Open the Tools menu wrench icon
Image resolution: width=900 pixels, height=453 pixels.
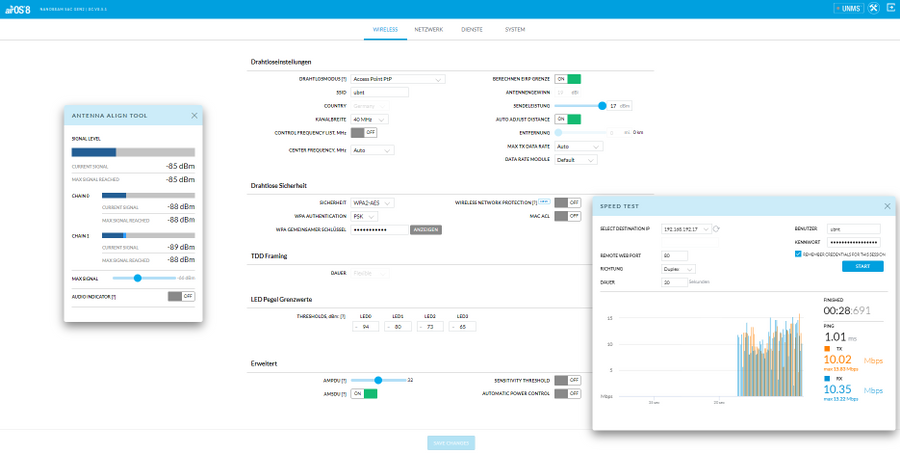pyautogui.click(x=872, y=9)
